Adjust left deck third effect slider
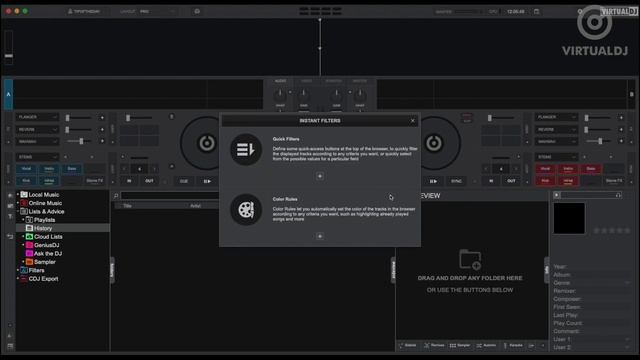Image resolution: width=640 pixels, height=360 pixels. pos(78,141)
